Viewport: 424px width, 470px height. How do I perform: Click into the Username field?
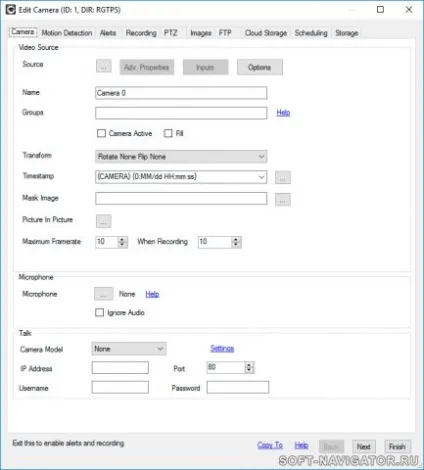[120, 387]
